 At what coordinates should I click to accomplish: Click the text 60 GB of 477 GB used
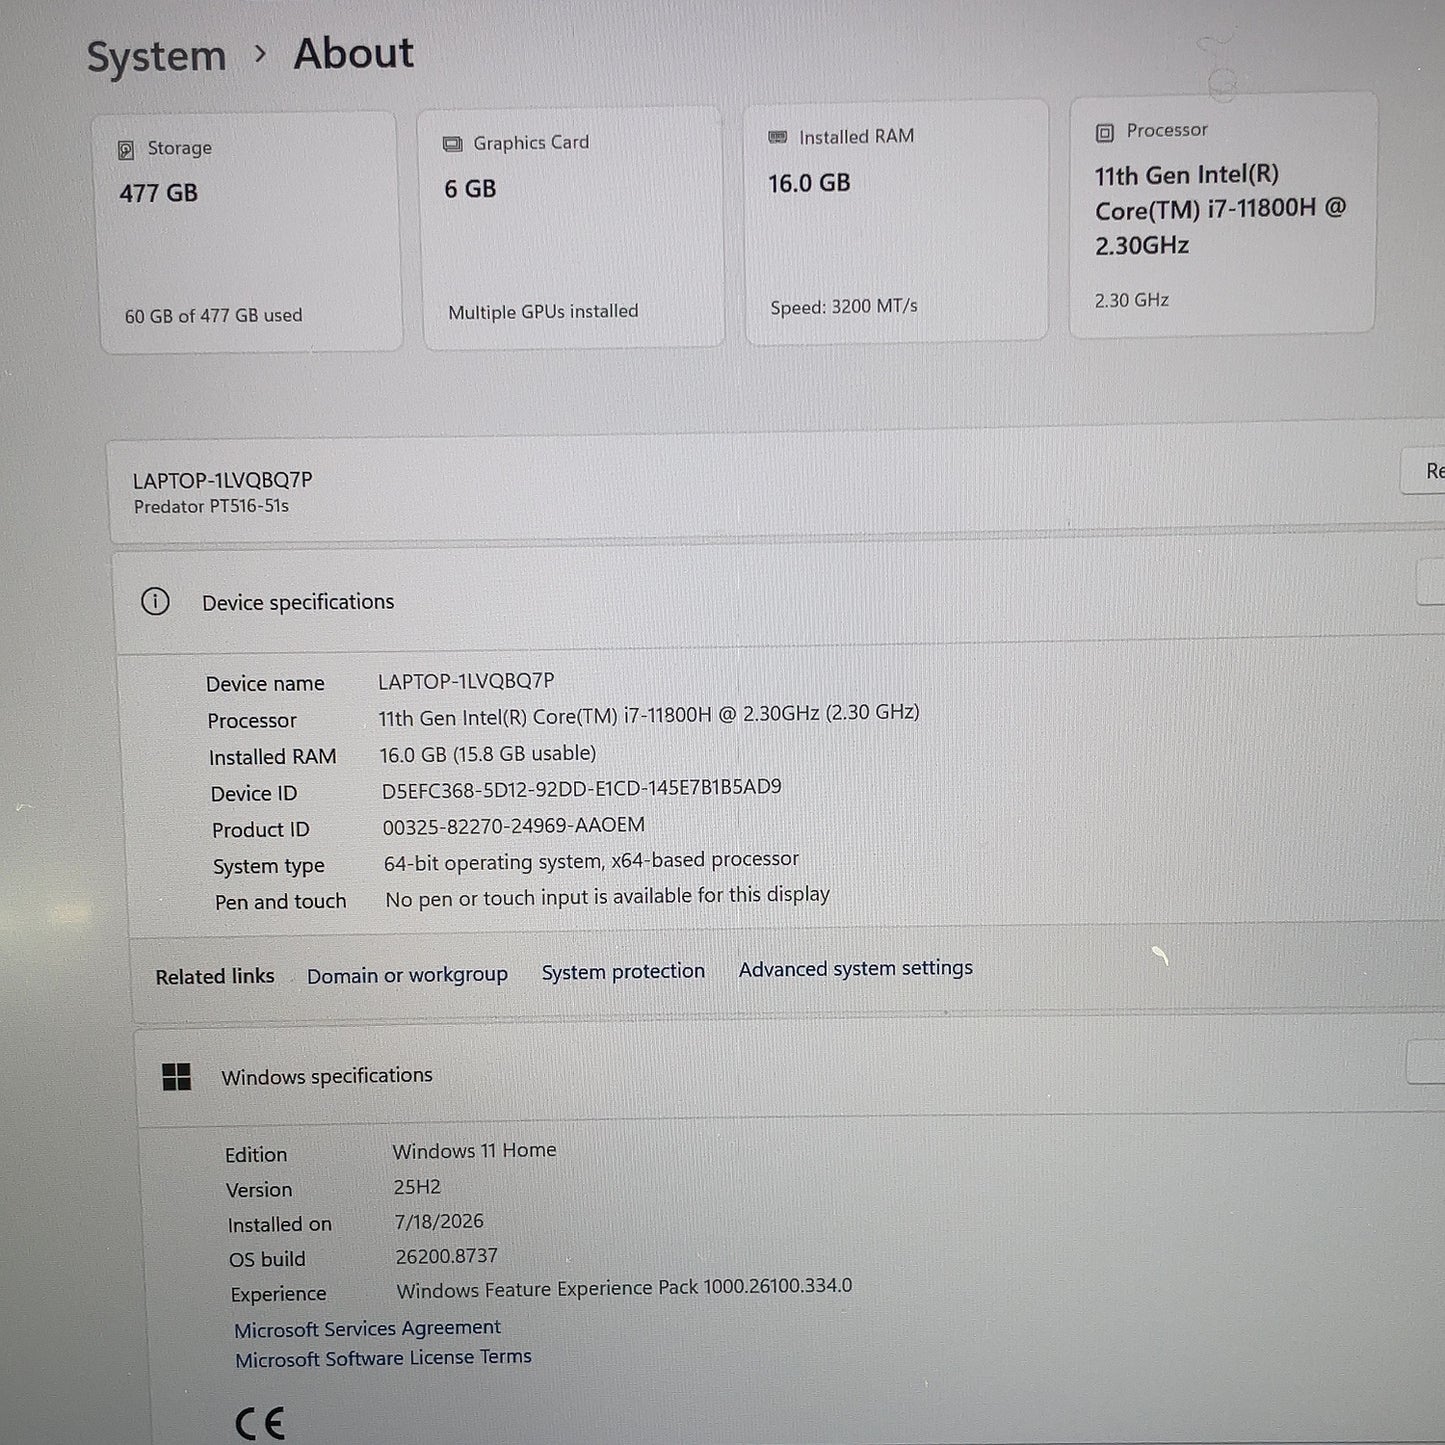coord(213,316)
